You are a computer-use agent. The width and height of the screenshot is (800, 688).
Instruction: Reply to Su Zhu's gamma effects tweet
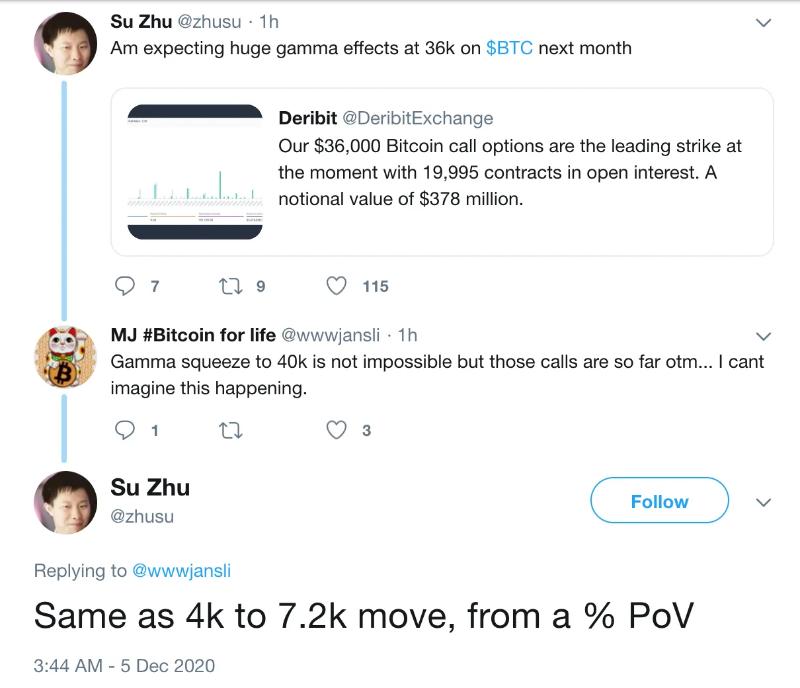pyautogui.click(x=124, y=286)
